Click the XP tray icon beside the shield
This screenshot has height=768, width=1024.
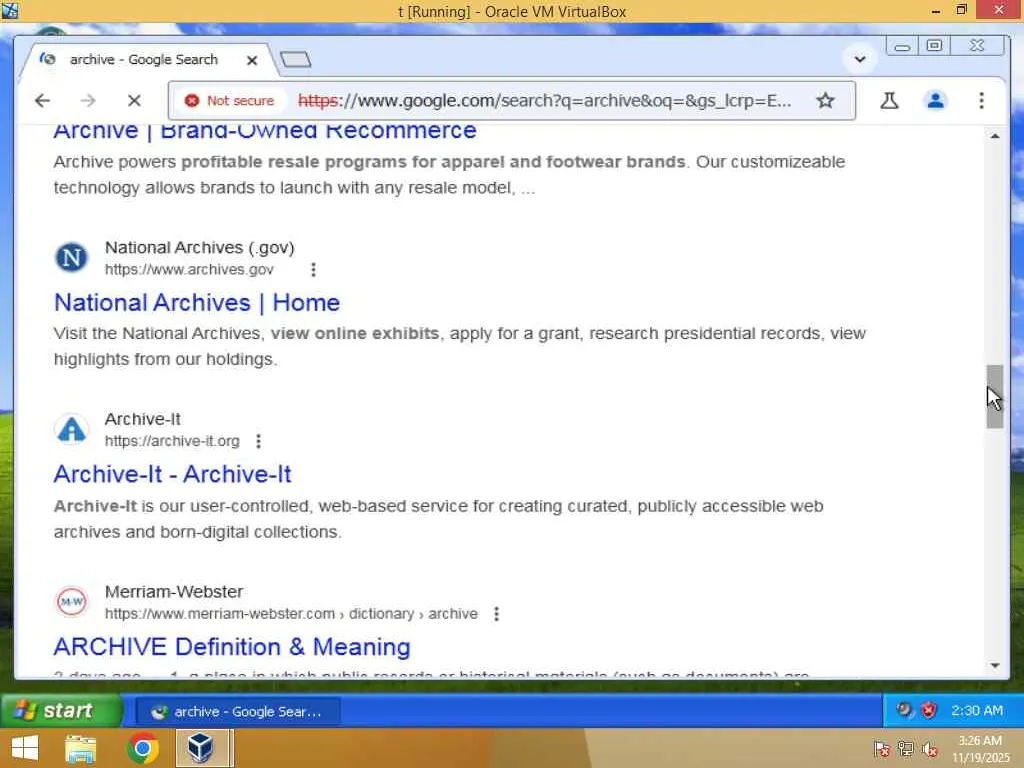(x=904, y=710)
